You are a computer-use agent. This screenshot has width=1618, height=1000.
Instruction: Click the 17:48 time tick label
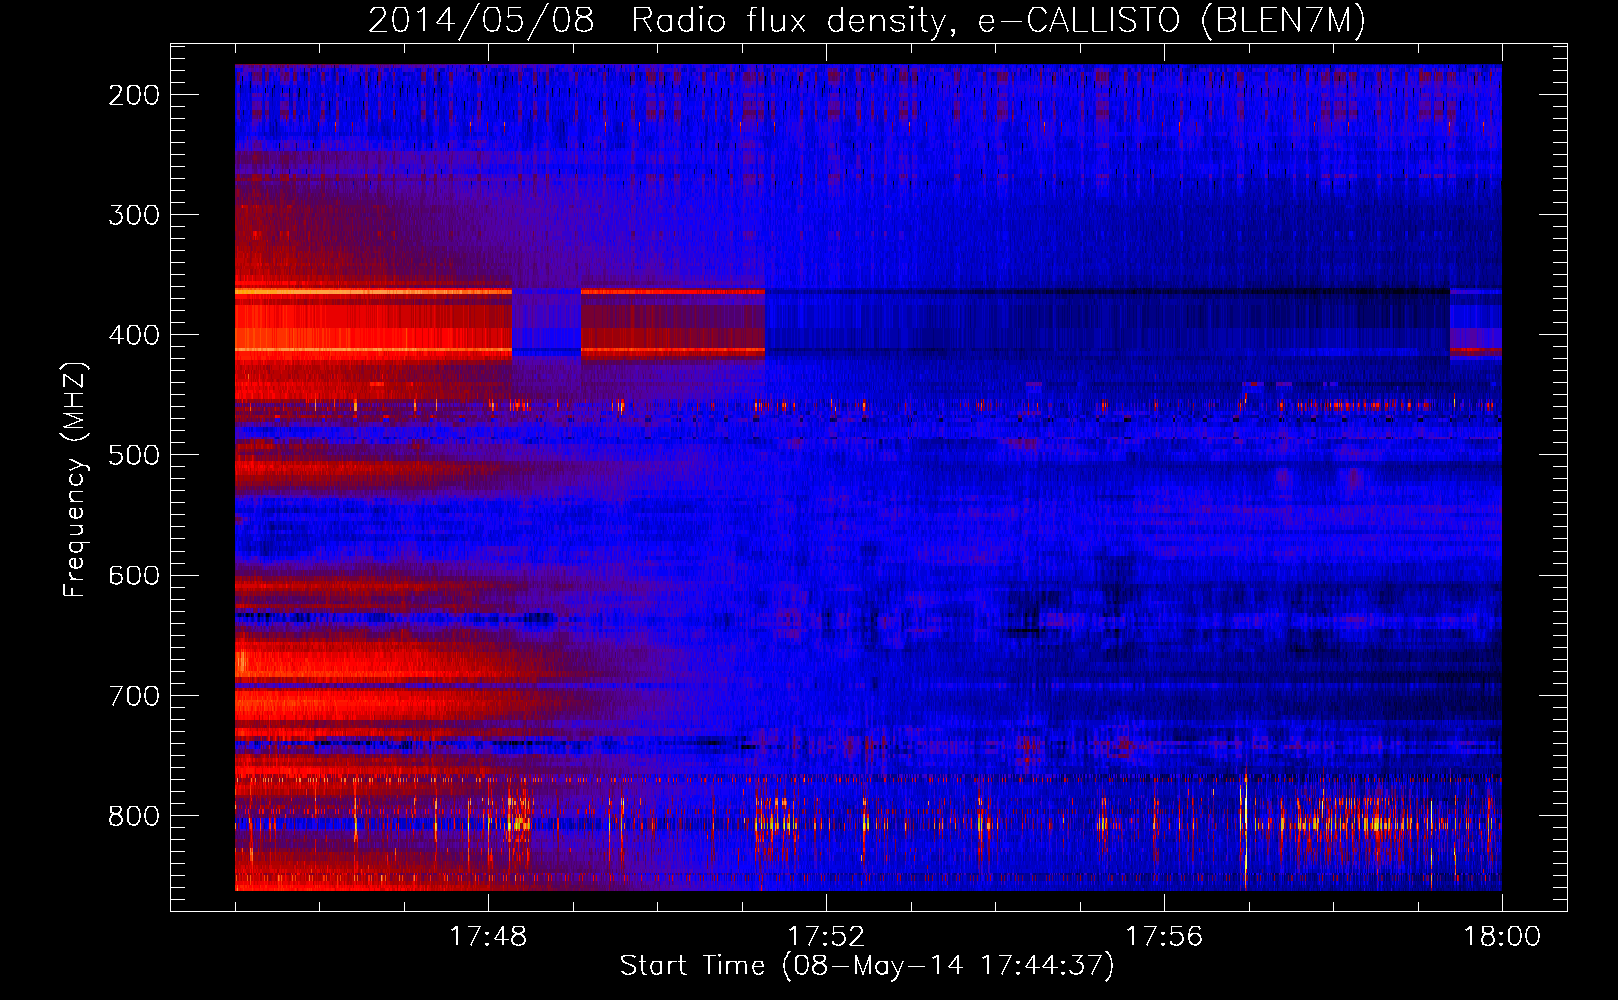[488, 936]
